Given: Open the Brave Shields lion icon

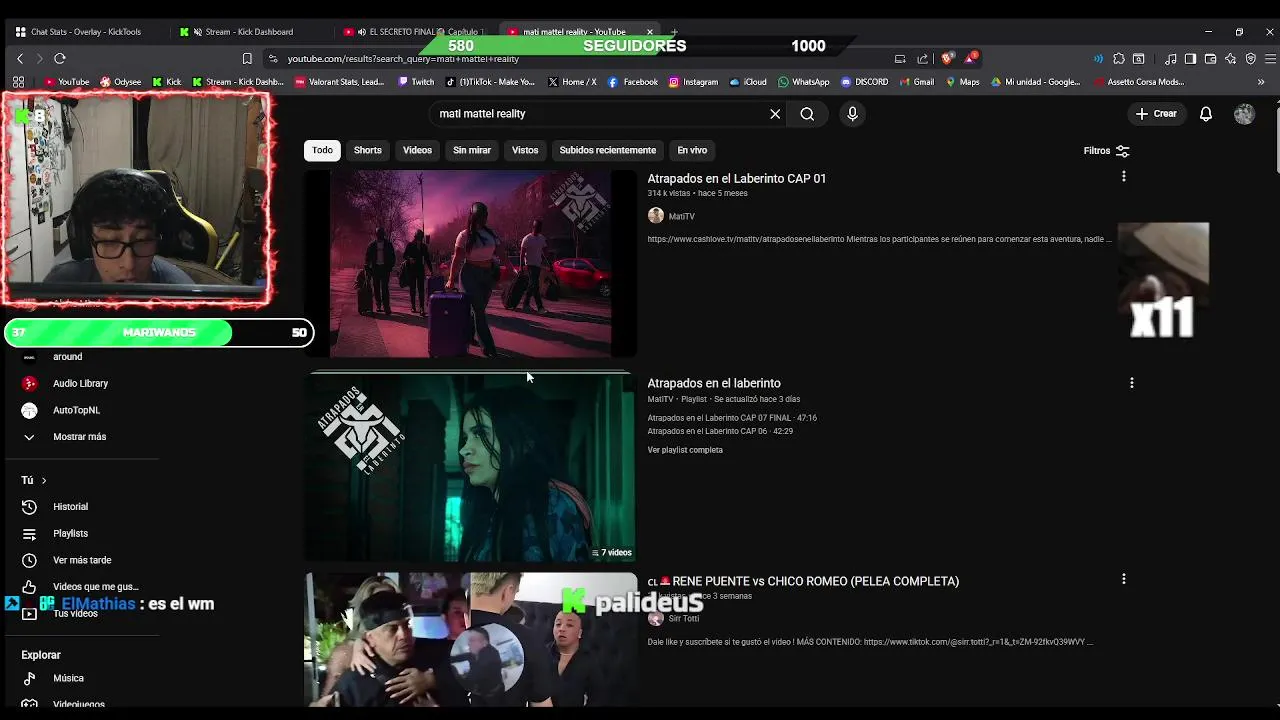Looking at the screenshot, I should pos(947,59).
